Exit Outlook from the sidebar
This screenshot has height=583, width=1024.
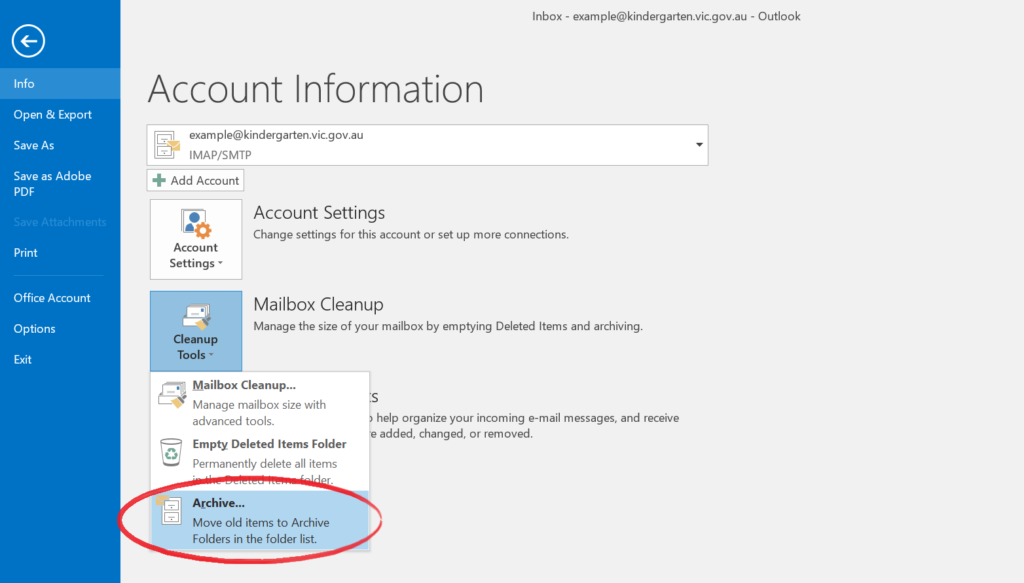tap(60, 359)
